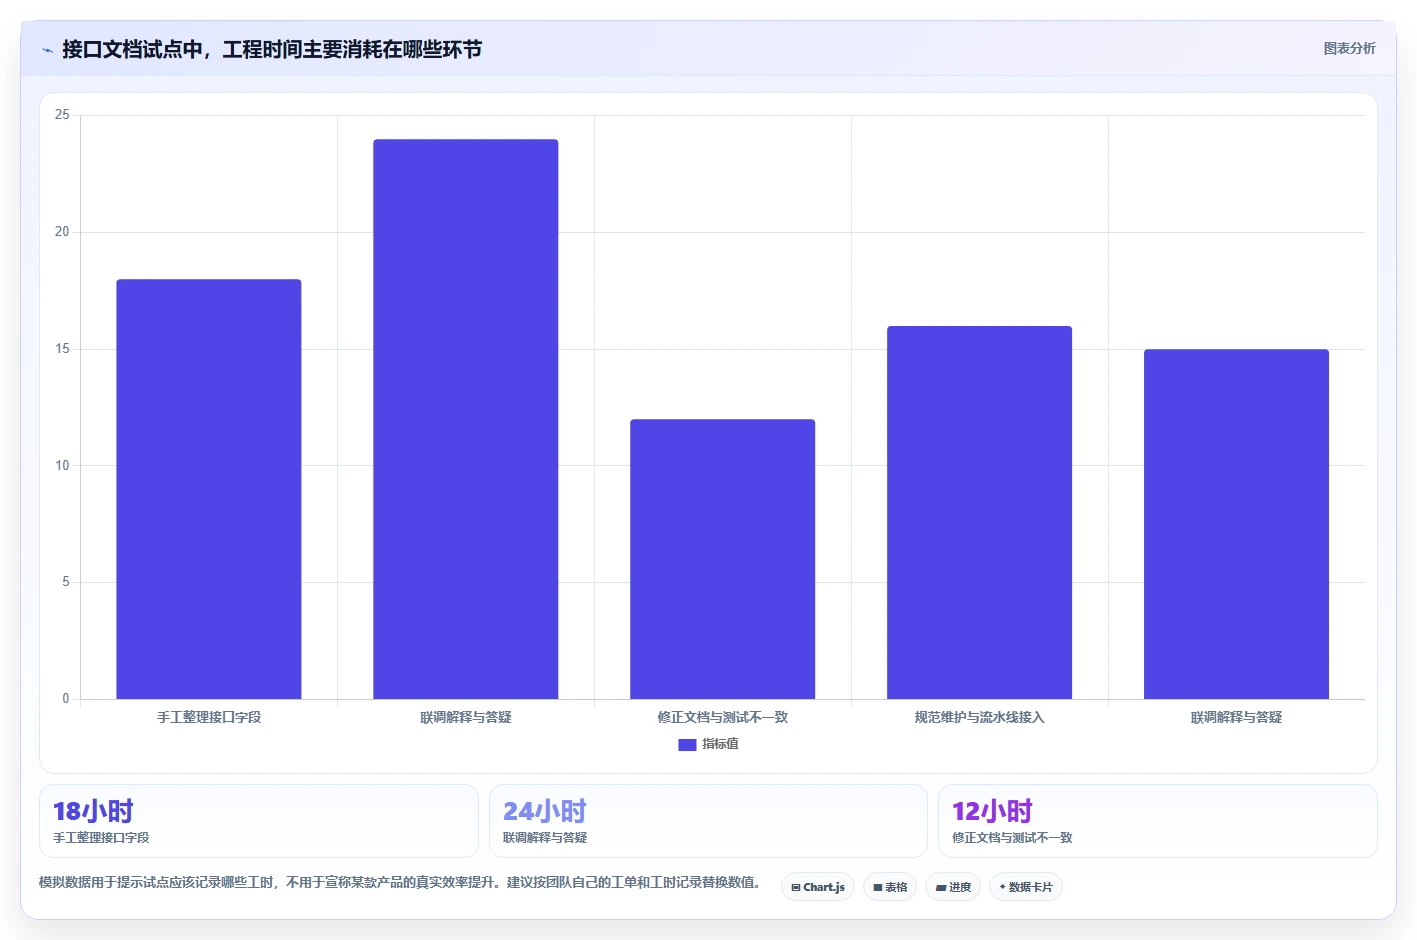Screen dimensions: 1417x940
Task: Click 手工整理接口字段 caption in the 18小时 card
Action: 101,838
